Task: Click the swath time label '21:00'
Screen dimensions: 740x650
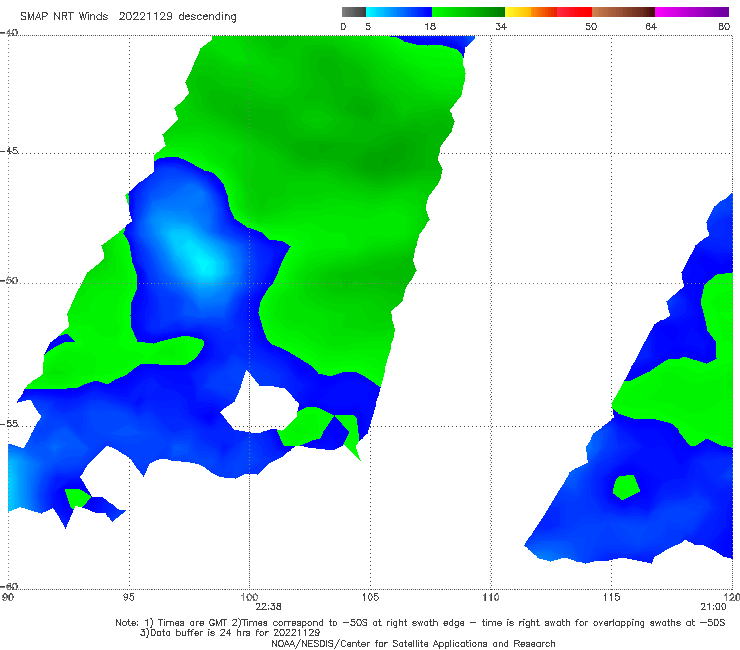Action: point(713,607)
